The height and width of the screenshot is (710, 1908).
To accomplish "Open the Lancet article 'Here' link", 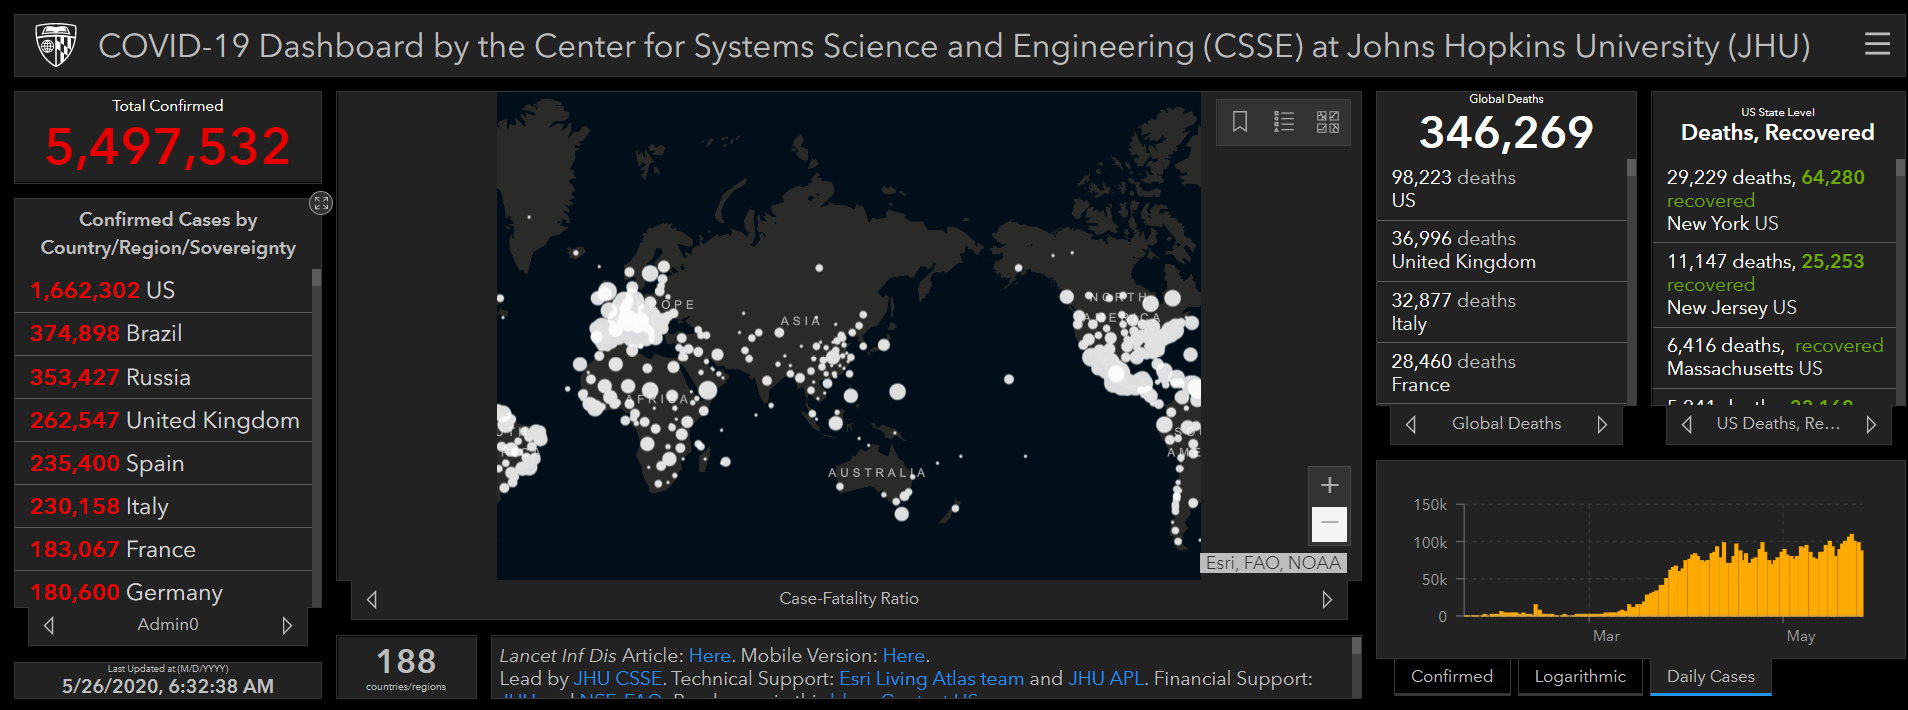I will [710, 655].
